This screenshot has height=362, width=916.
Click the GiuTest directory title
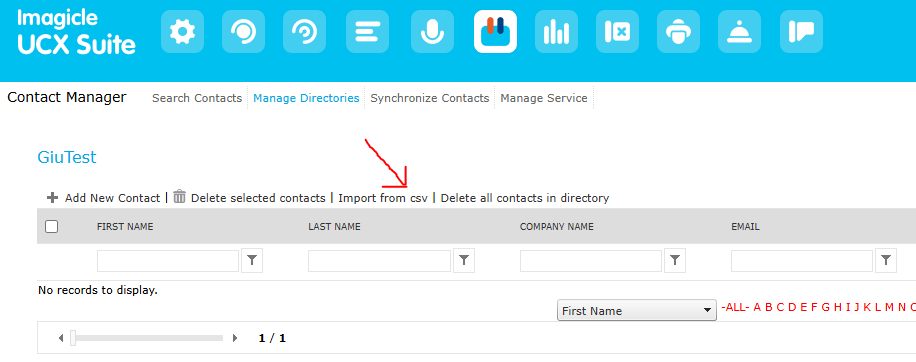67,157
